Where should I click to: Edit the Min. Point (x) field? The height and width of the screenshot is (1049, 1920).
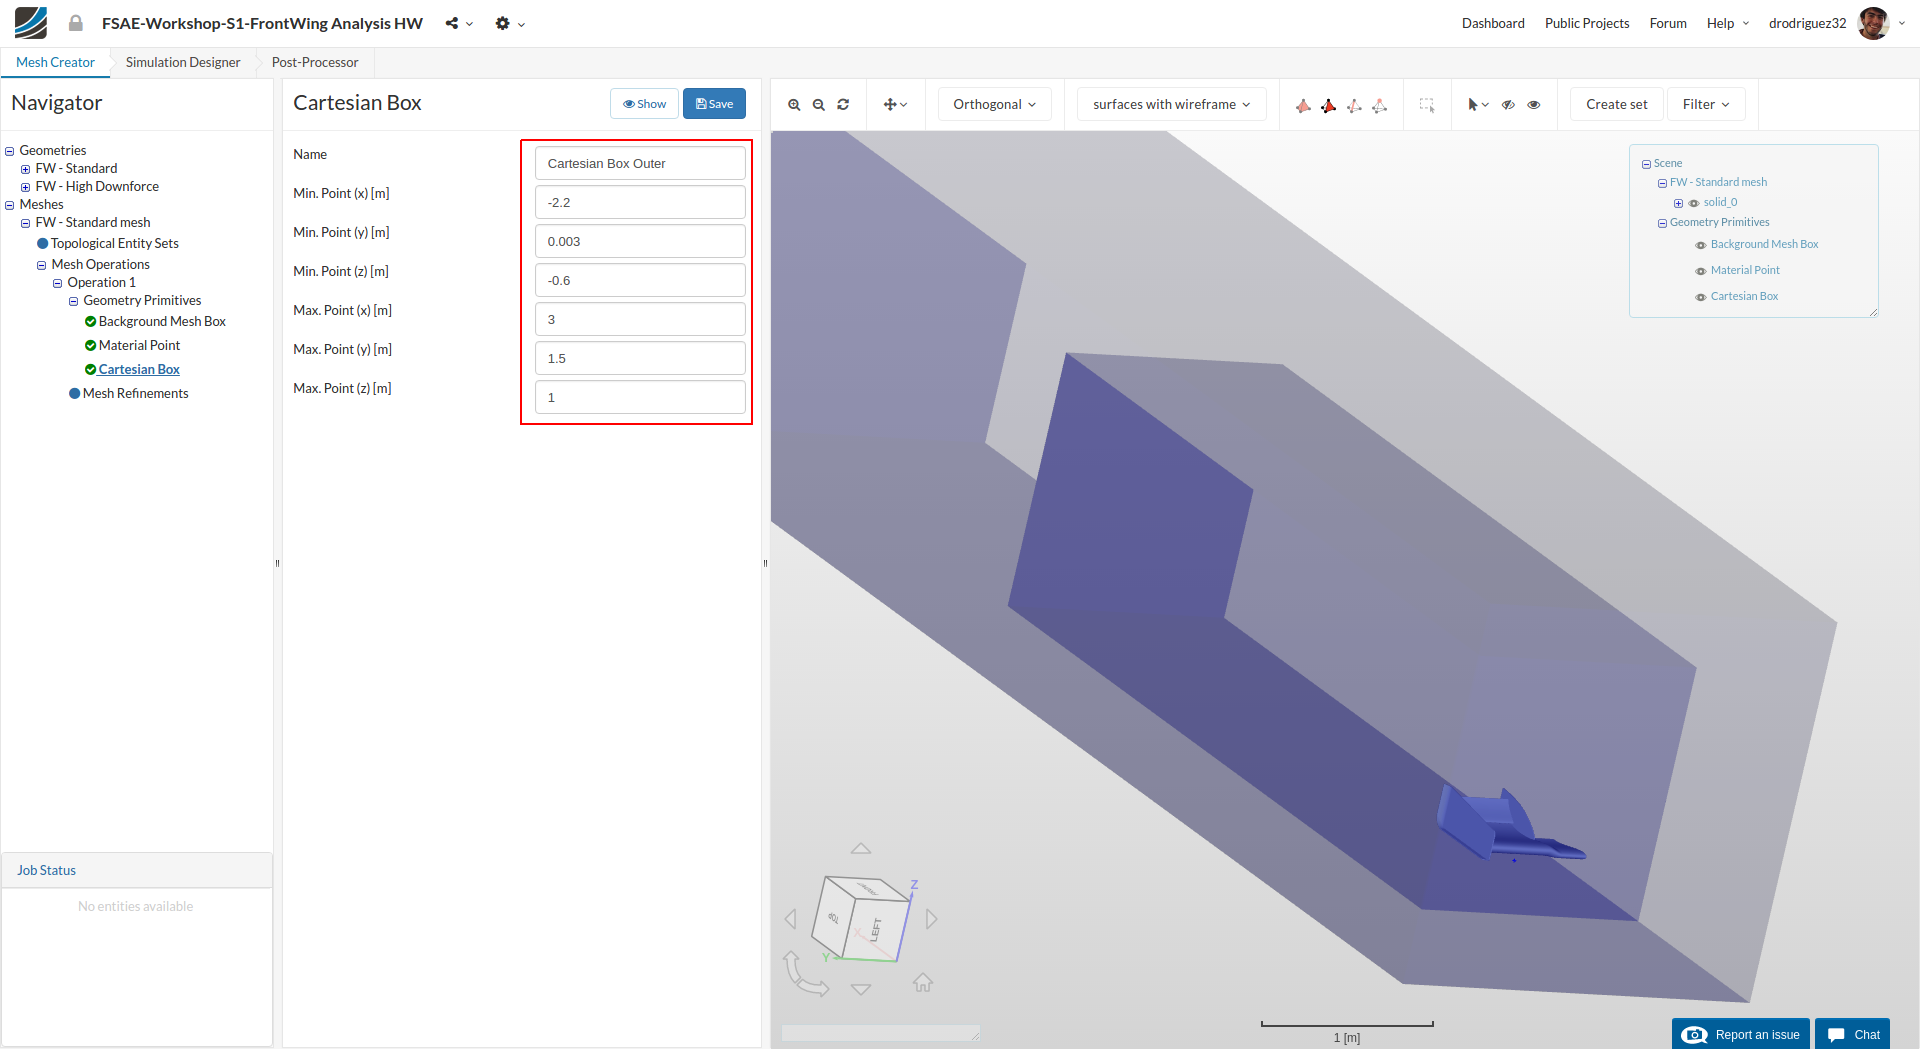[640, 202]
